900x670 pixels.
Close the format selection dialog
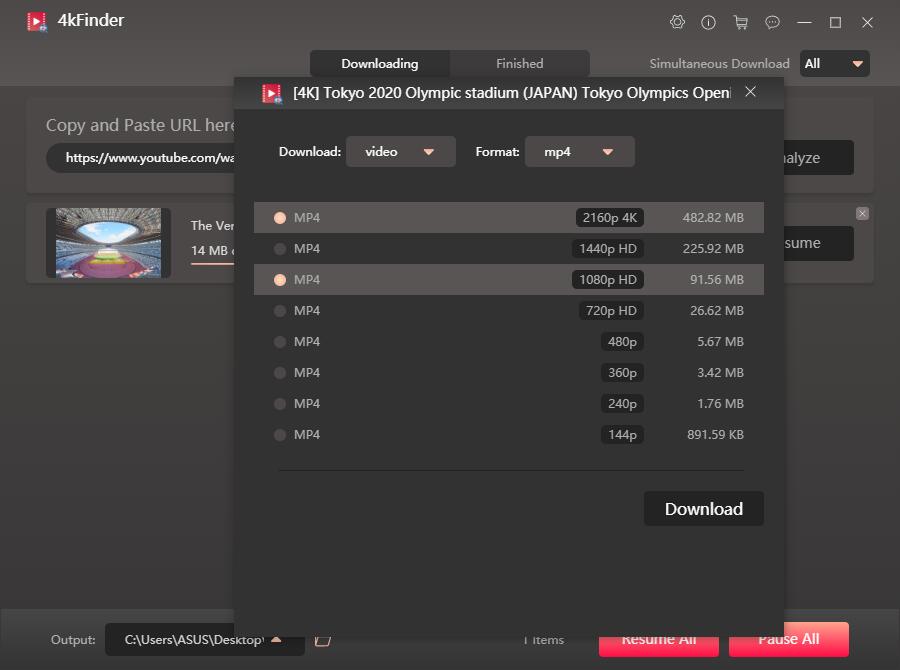(750, 92)
